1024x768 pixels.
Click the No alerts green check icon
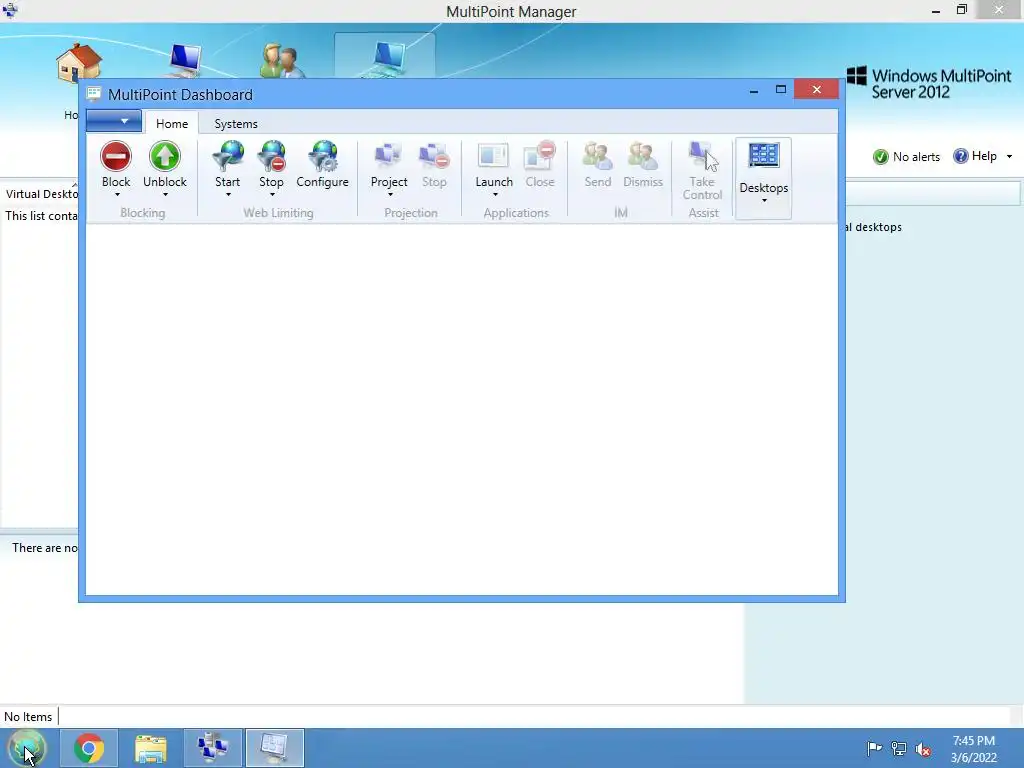(x=880, y=157)
